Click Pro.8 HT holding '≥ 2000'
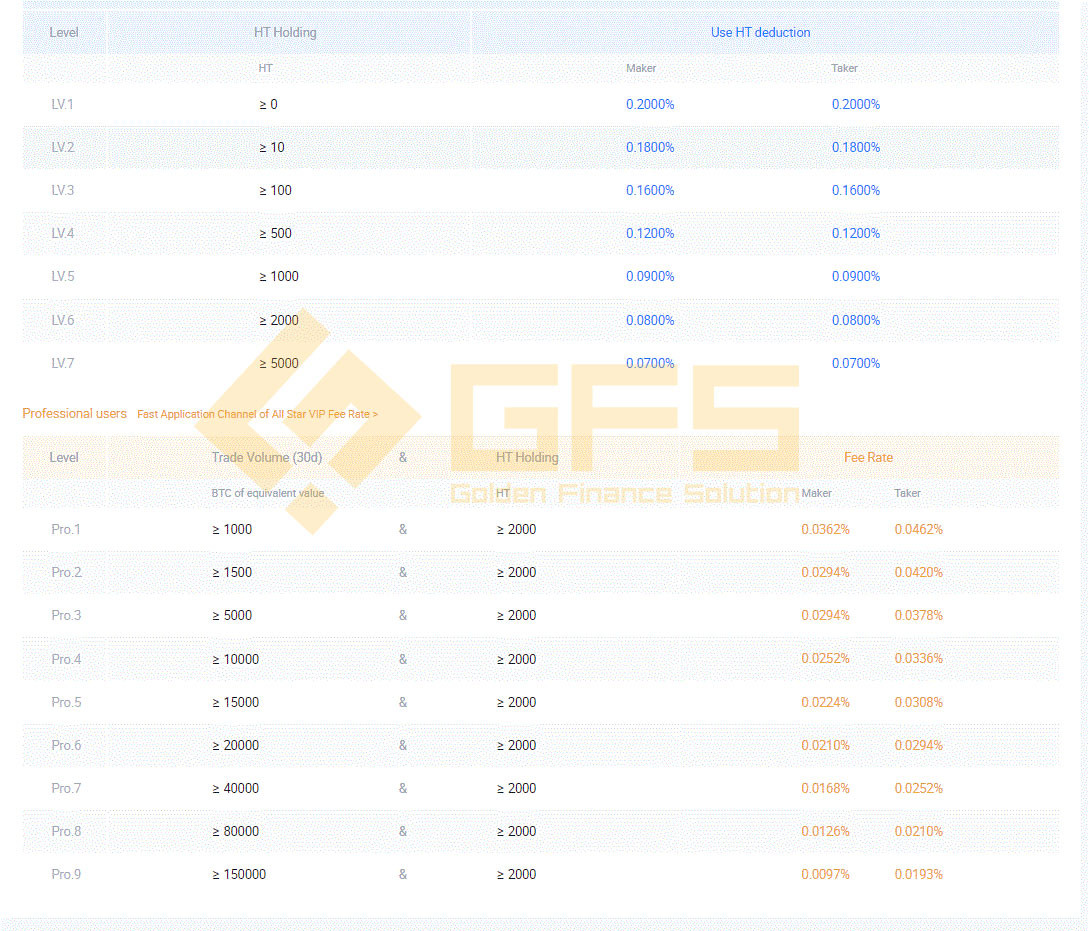 516,831
